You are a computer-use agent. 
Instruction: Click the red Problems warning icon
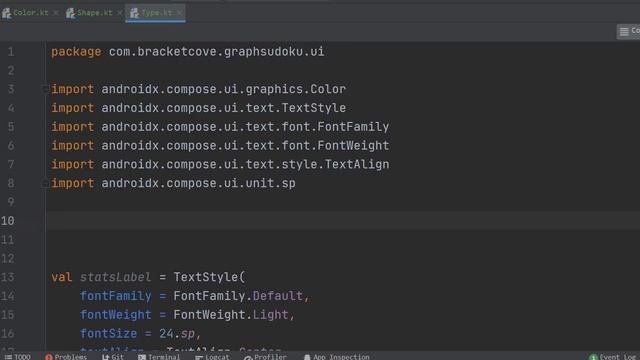point(49,357)
